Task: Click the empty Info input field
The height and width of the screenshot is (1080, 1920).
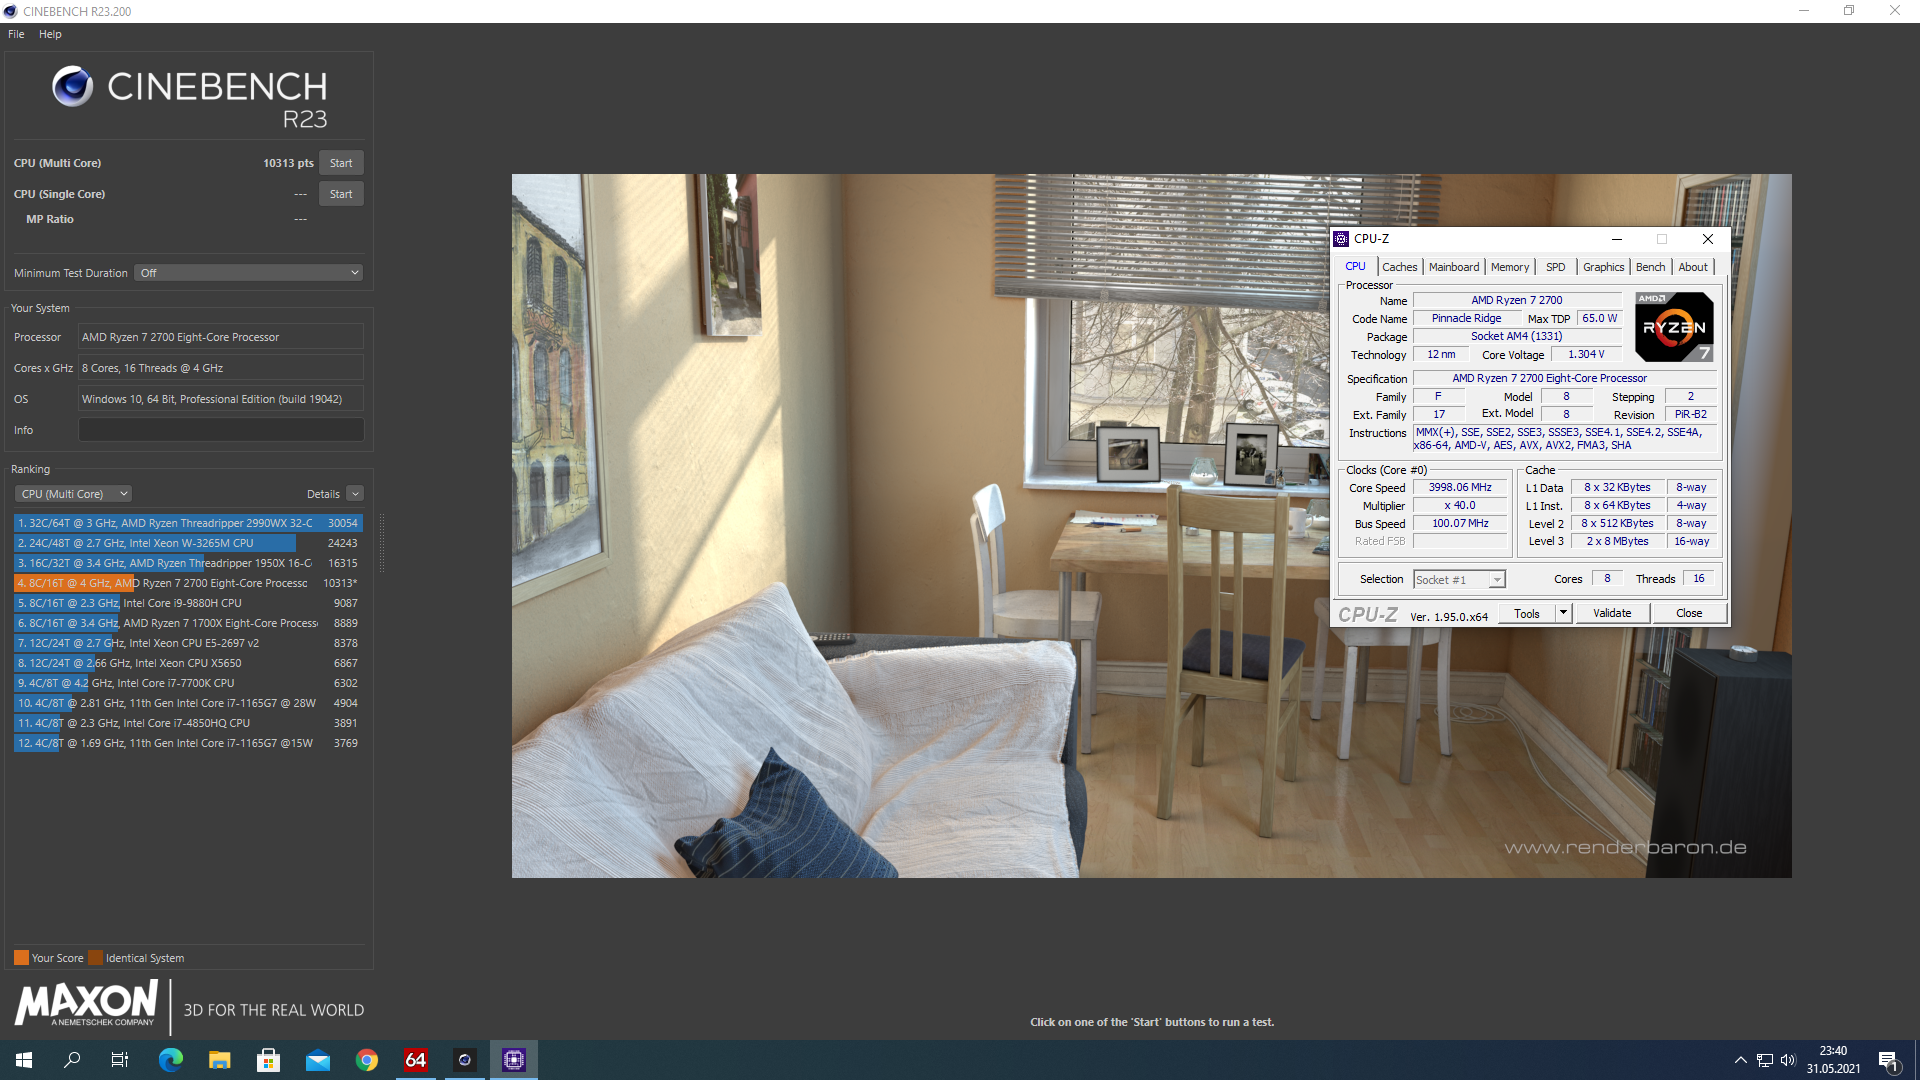Action: 221,430
